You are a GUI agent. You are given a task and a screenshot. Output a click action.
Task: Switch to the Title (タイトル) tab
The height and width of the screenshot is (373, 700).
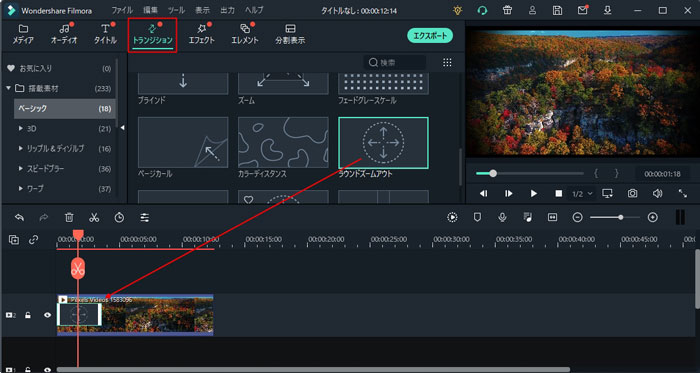click(x=105, y=34)
